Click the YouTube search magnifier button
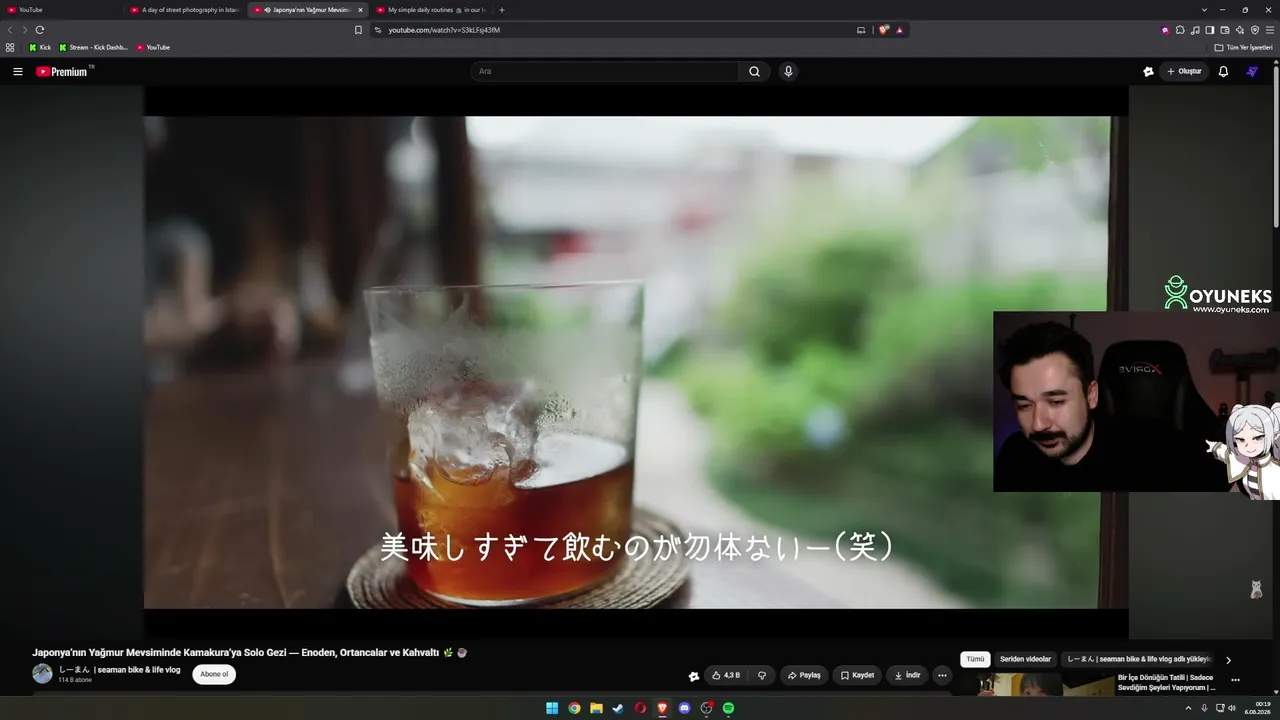 tap(755, 71)
